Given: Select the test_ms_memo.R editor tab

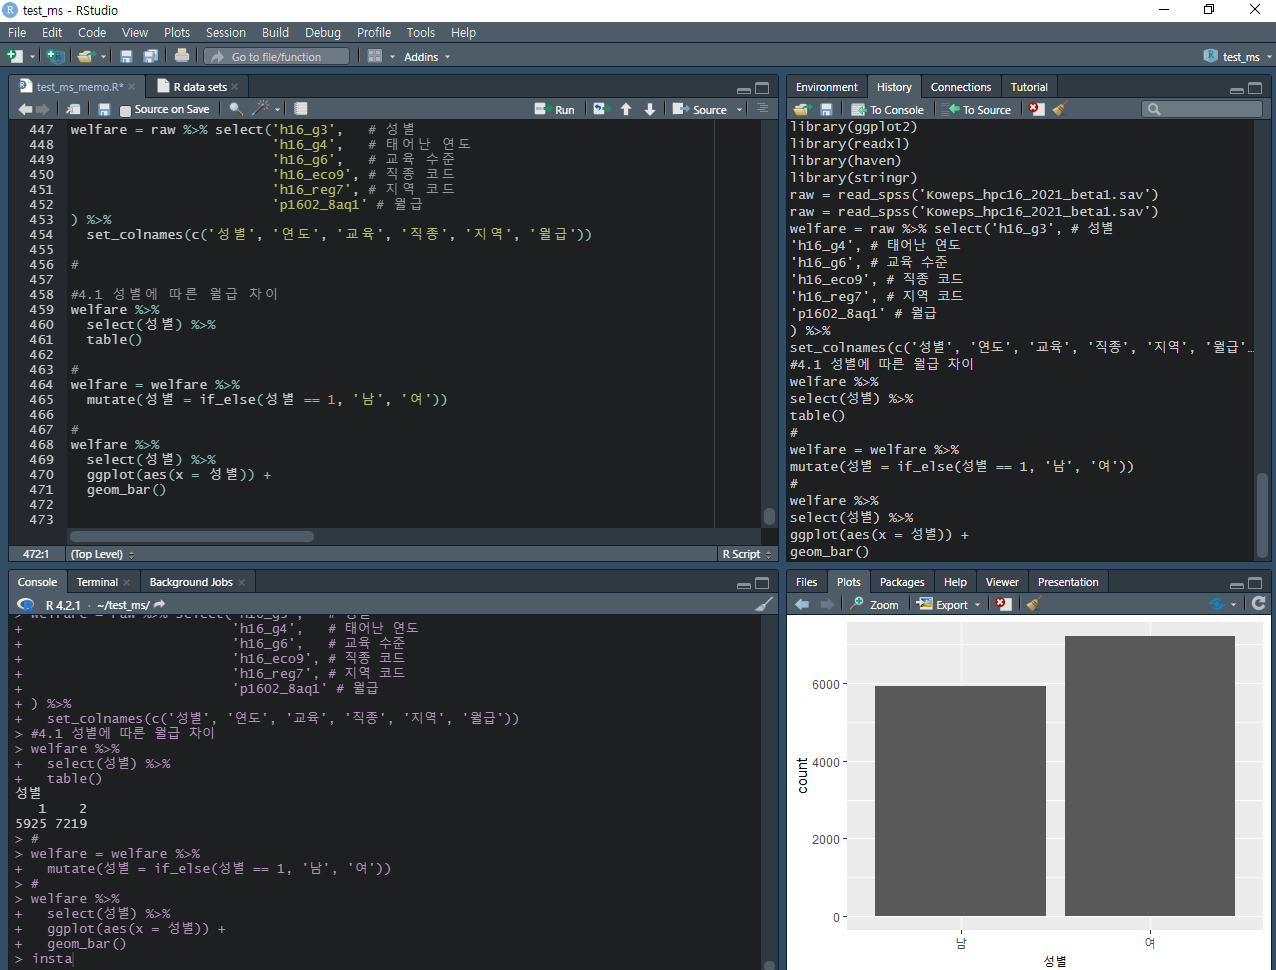Looking at the screenshot, I should 79,87.
